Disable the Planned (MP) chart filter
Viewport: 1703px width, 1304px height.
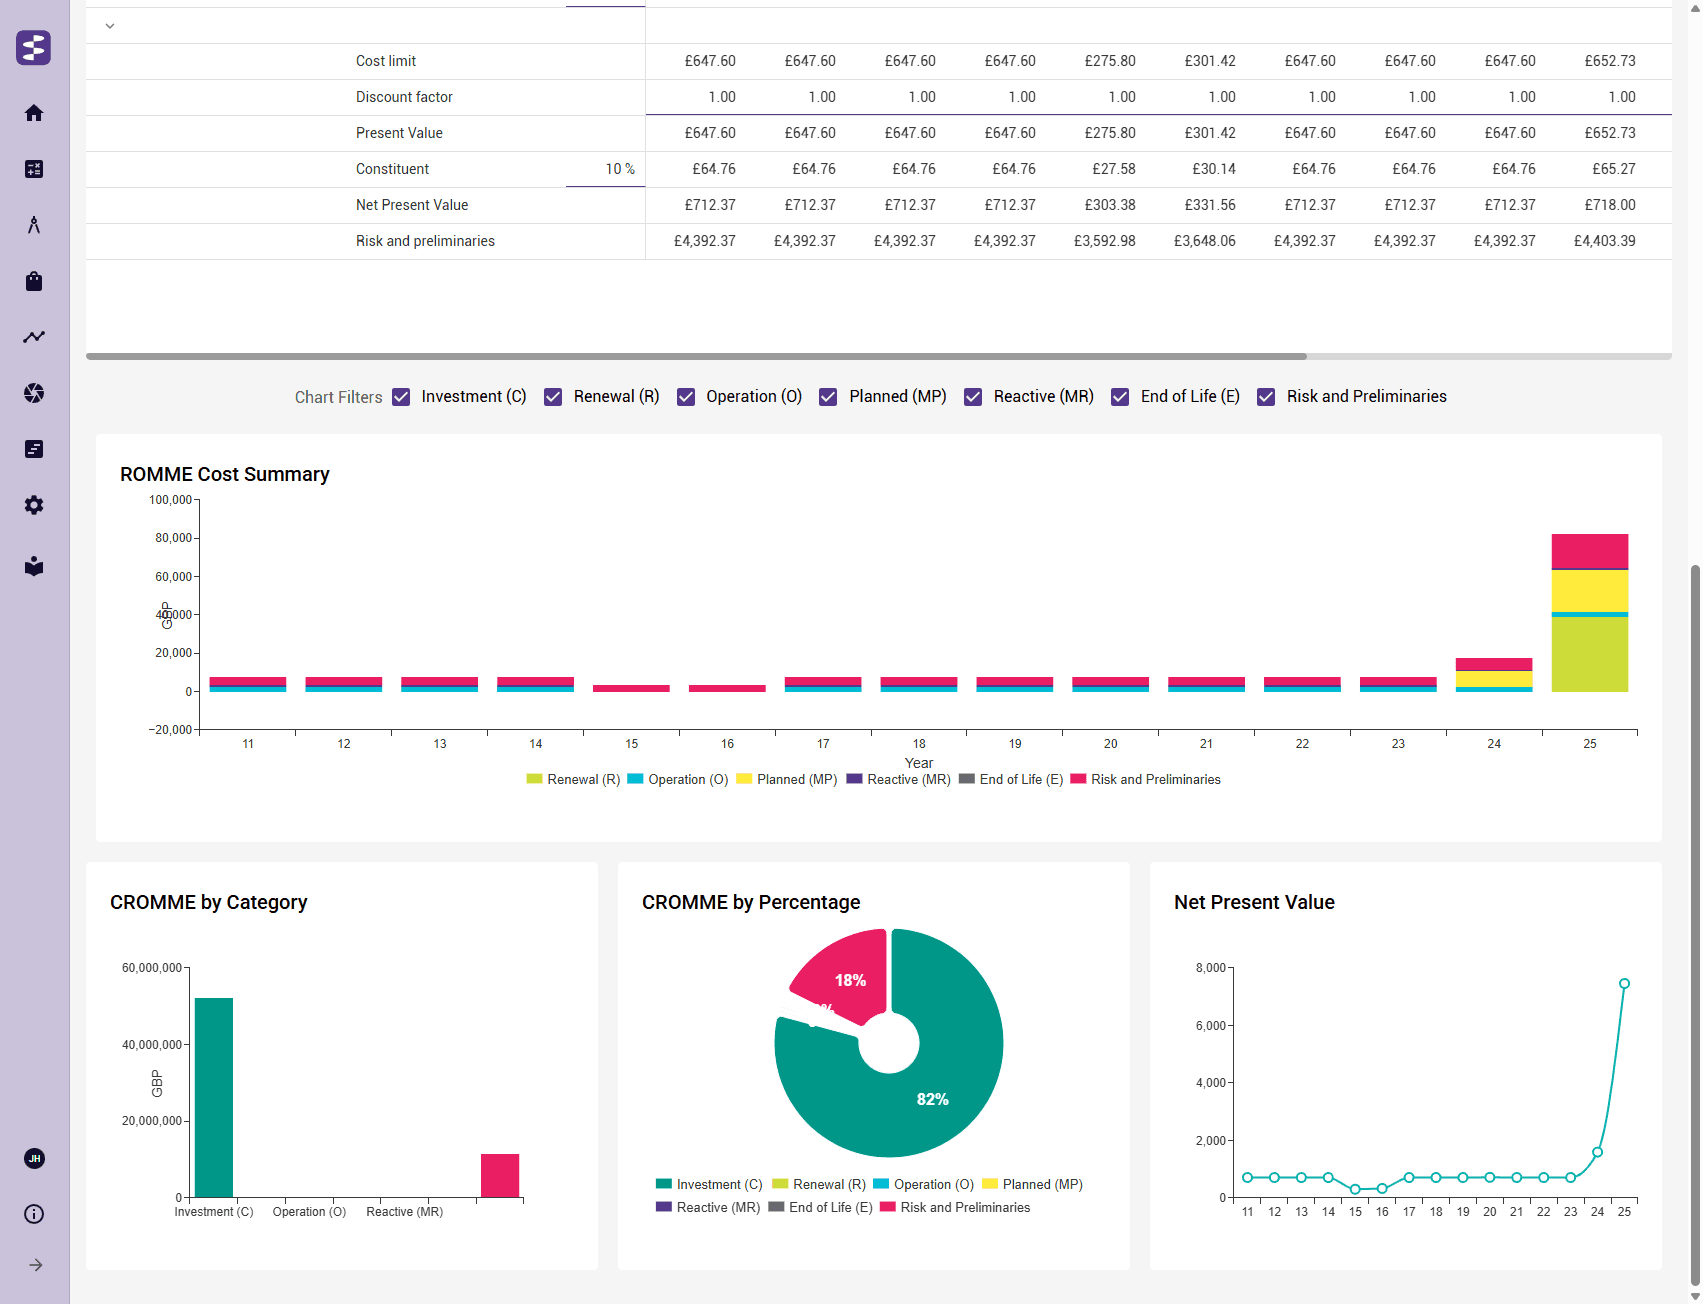pos(828,397)
